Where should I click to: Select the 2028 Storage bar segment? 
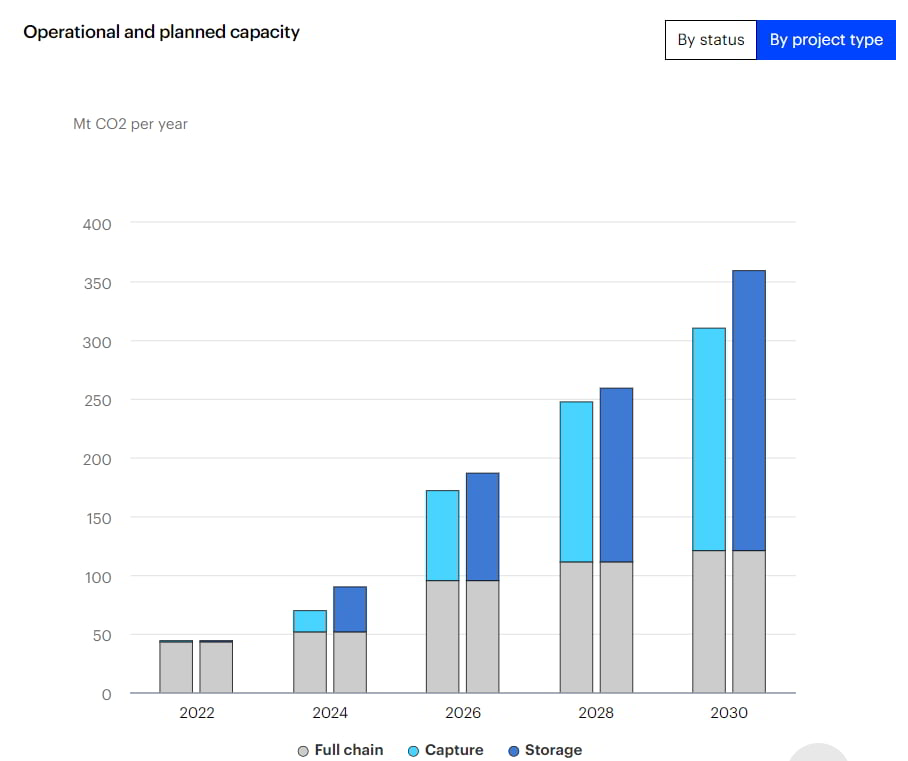click(616, 475)
